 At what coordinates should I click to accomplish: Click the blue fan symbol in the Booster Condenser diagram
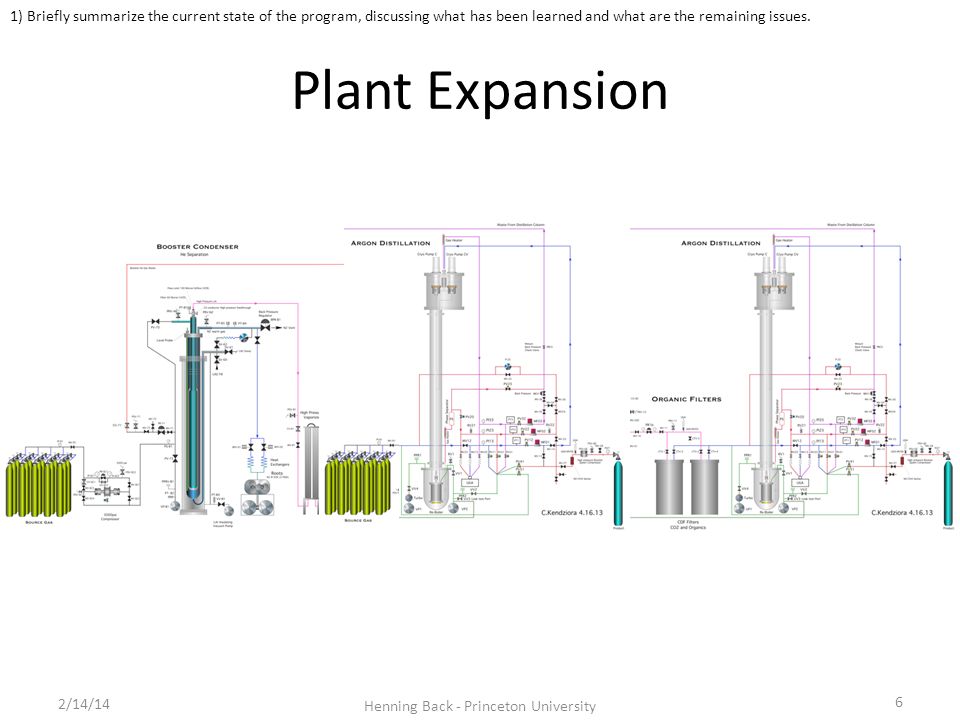(243, 337)
